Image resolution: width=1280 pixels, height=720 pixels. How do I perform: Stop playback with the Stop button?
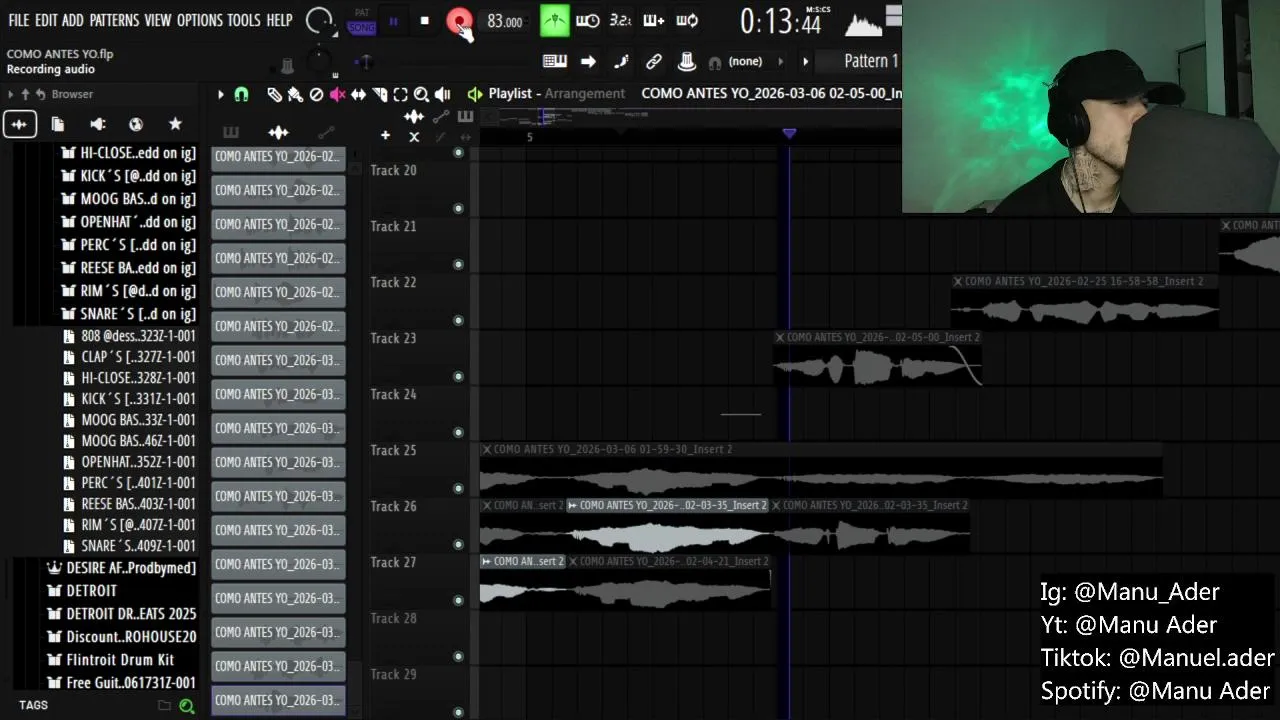[424, 21]
